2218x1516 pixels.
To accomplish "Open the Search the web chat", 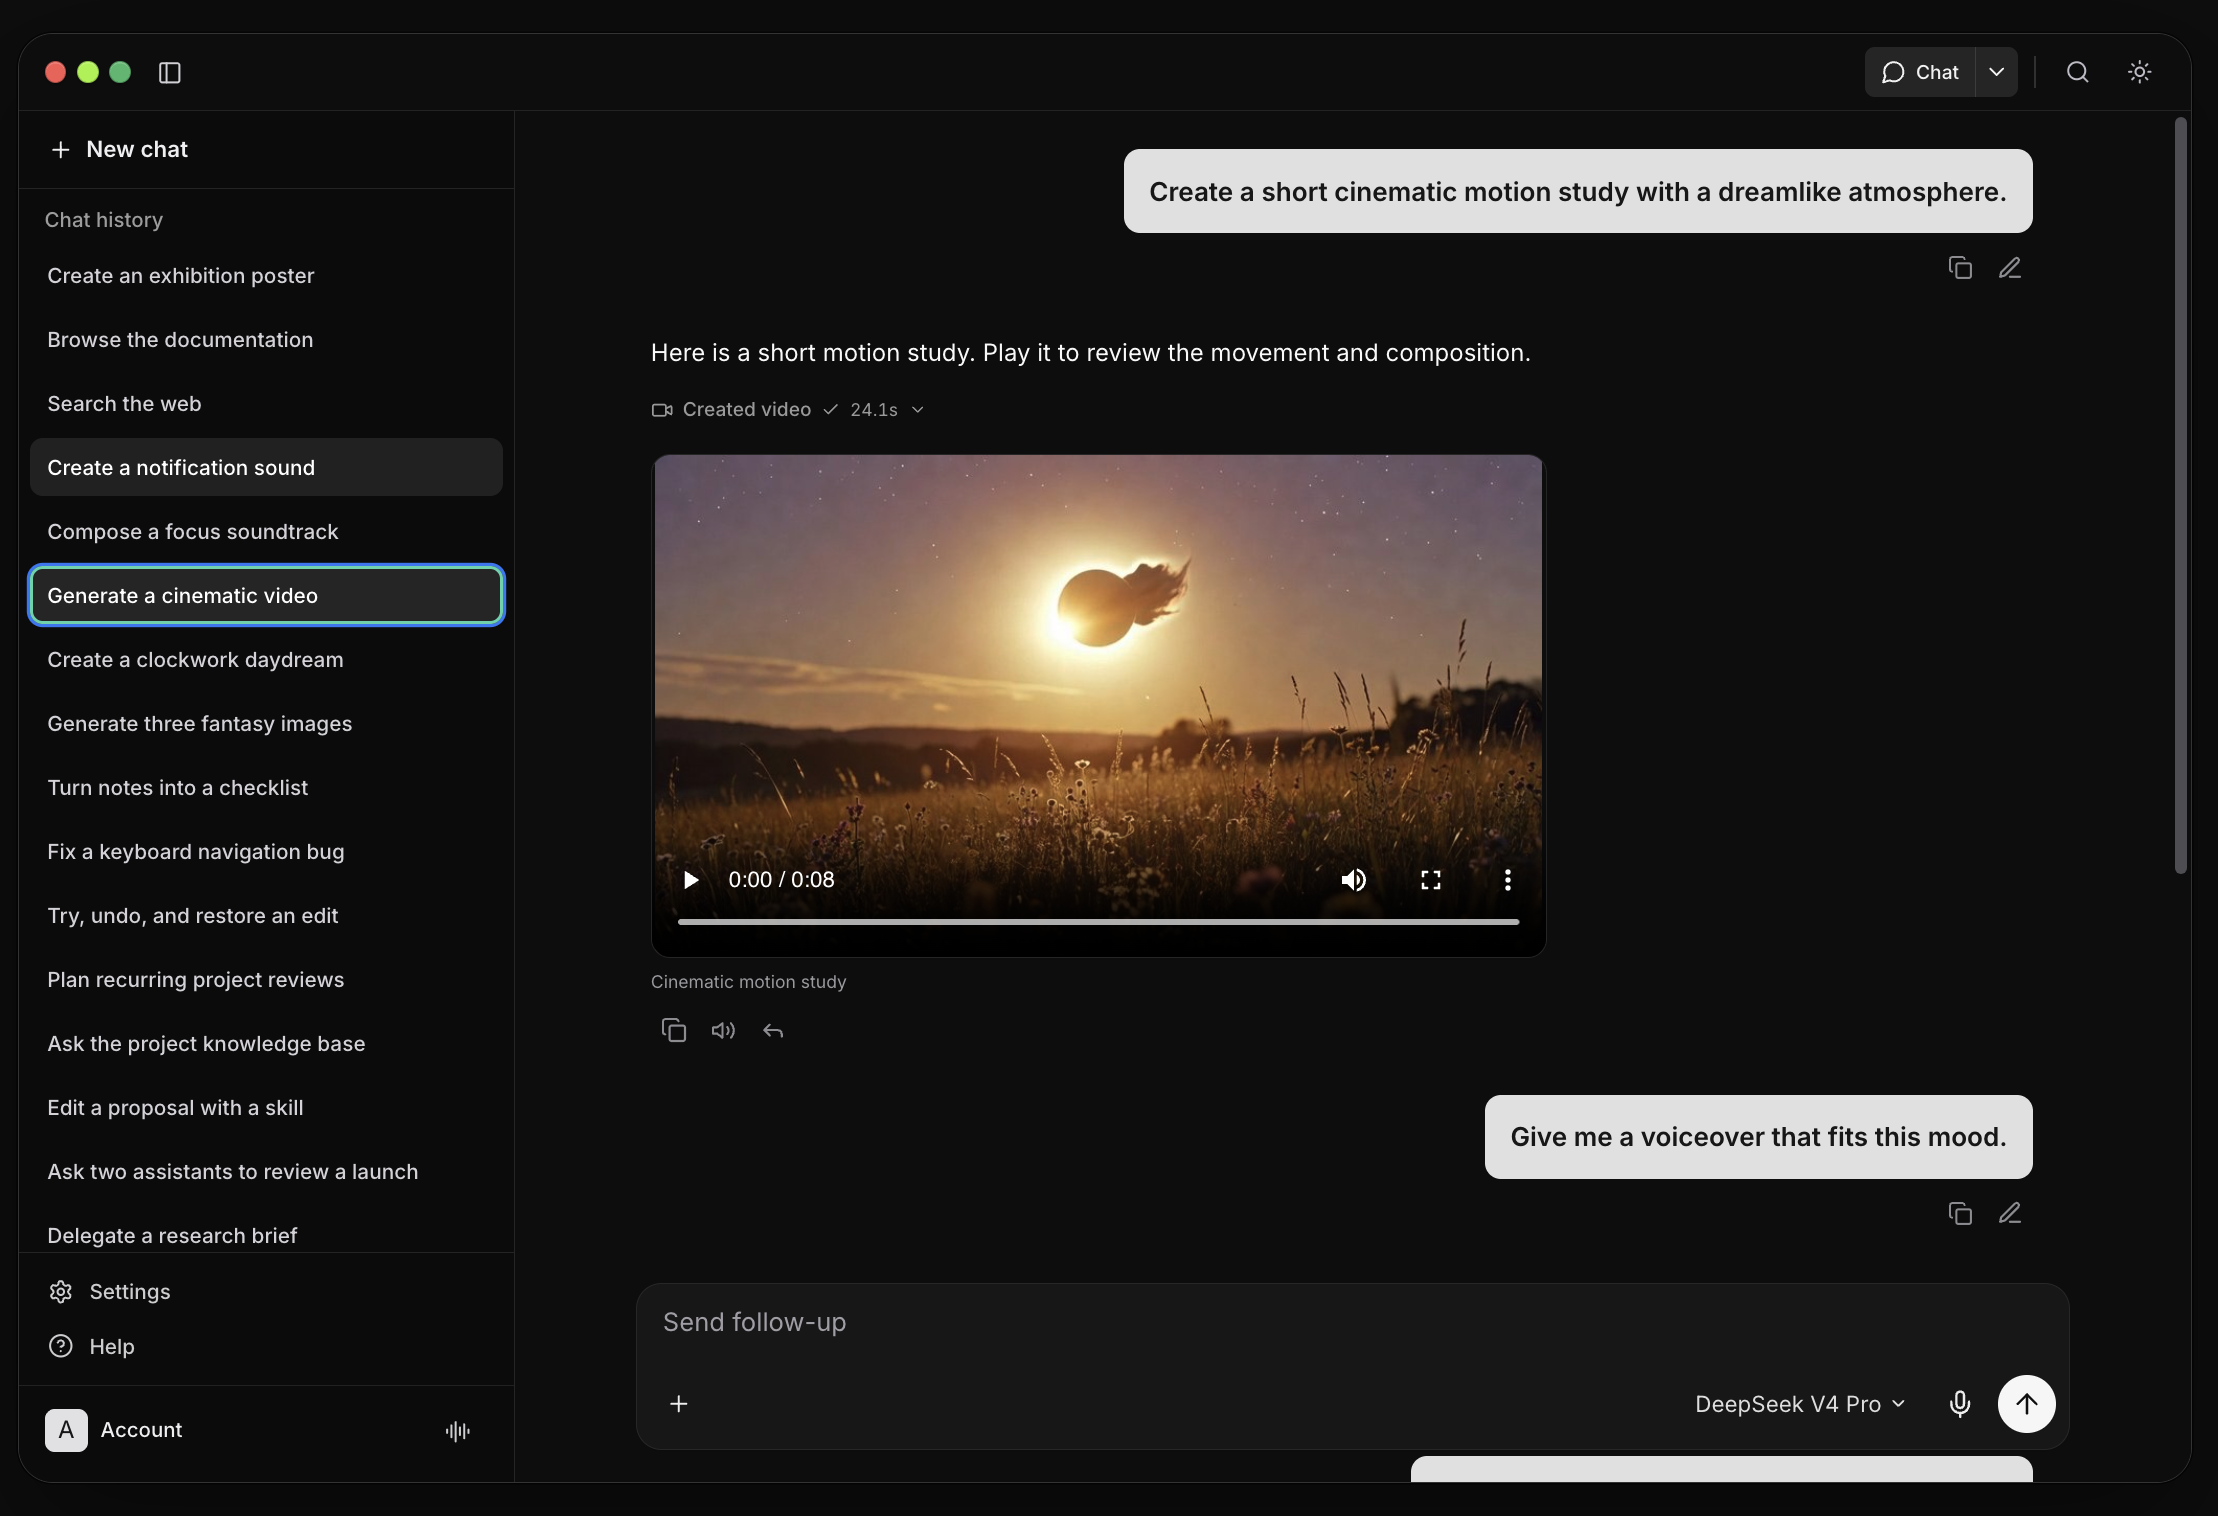I will 266,404.
